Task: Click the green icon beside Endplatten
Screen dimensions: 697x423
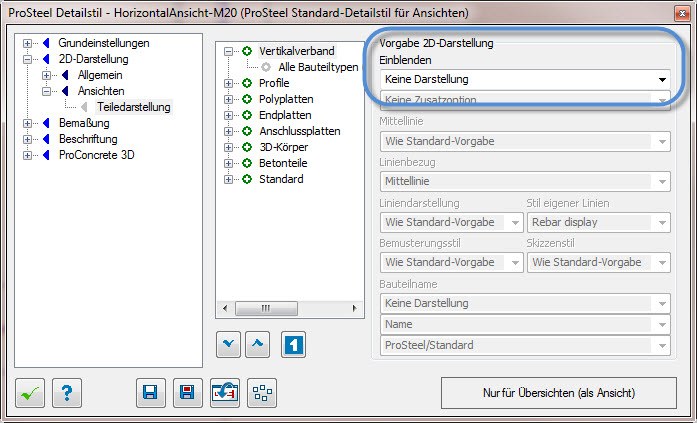Action: pyautogui.click(x=247, y=115)
